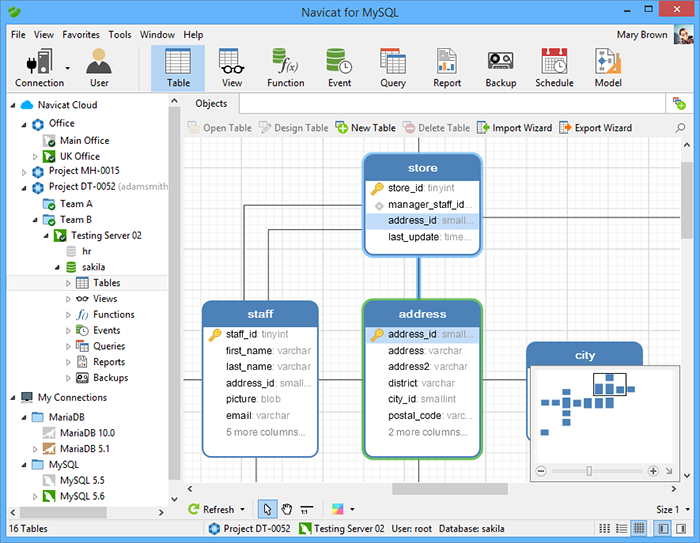
Task: Expand the Views node arrow
Action: click(68, 299)
